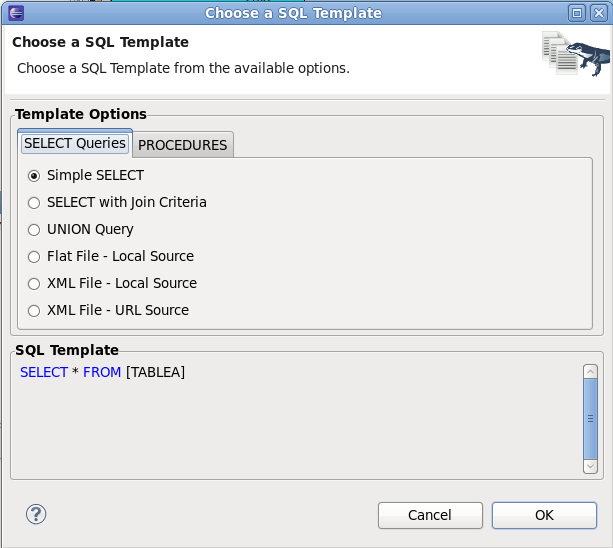Select the Simple SELECT radio option
Viewport: 613px width, 548px height.
(x=34, y=175)
